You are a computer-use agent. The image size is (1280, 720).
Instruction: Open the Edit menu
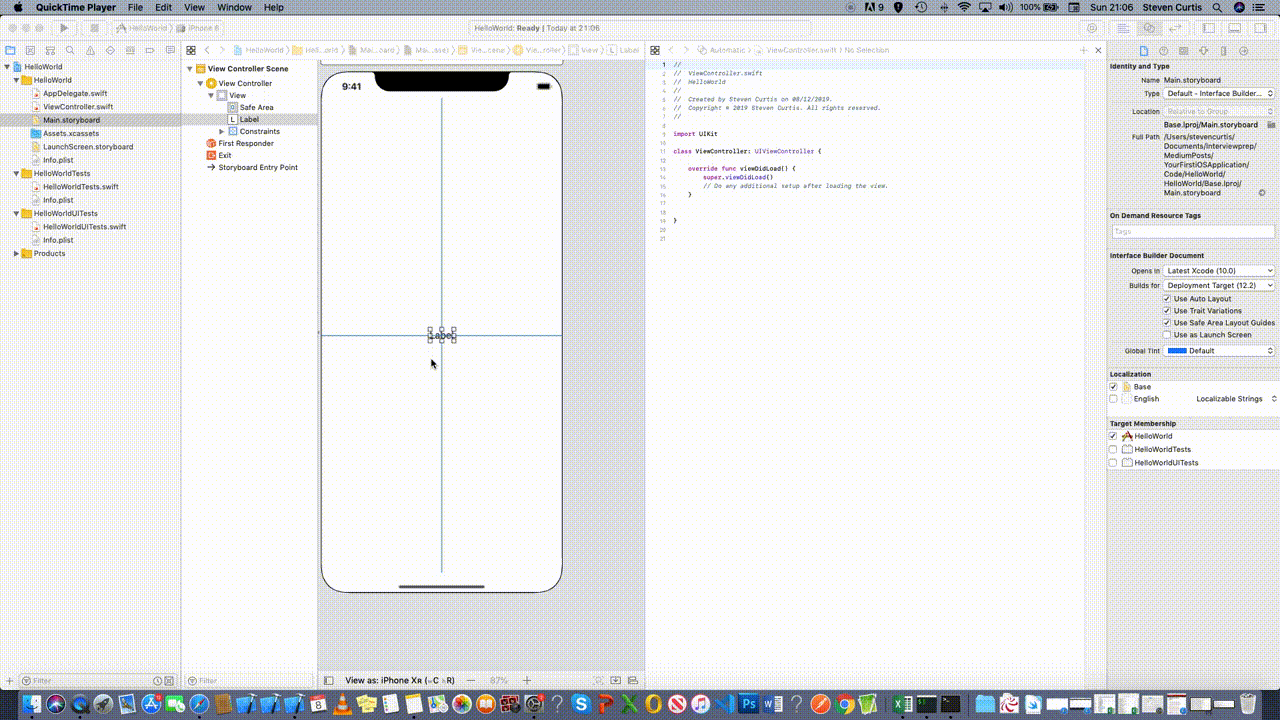tap(163, 7)
